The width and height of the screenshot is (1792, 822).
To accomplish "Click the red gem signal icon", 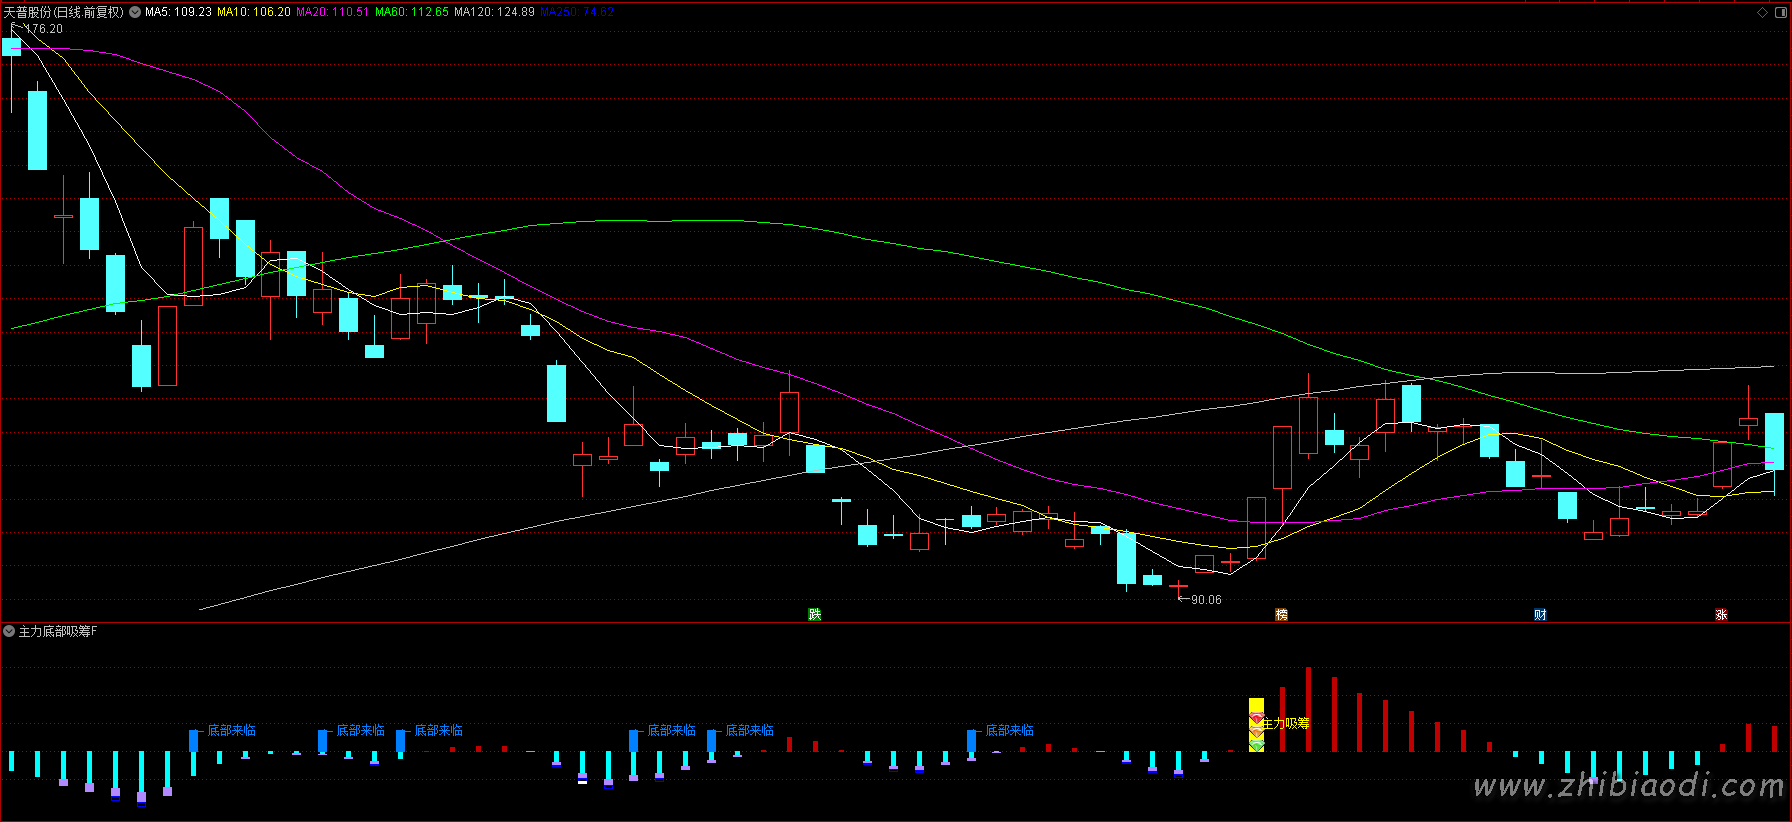I will tap(1256, 719).
